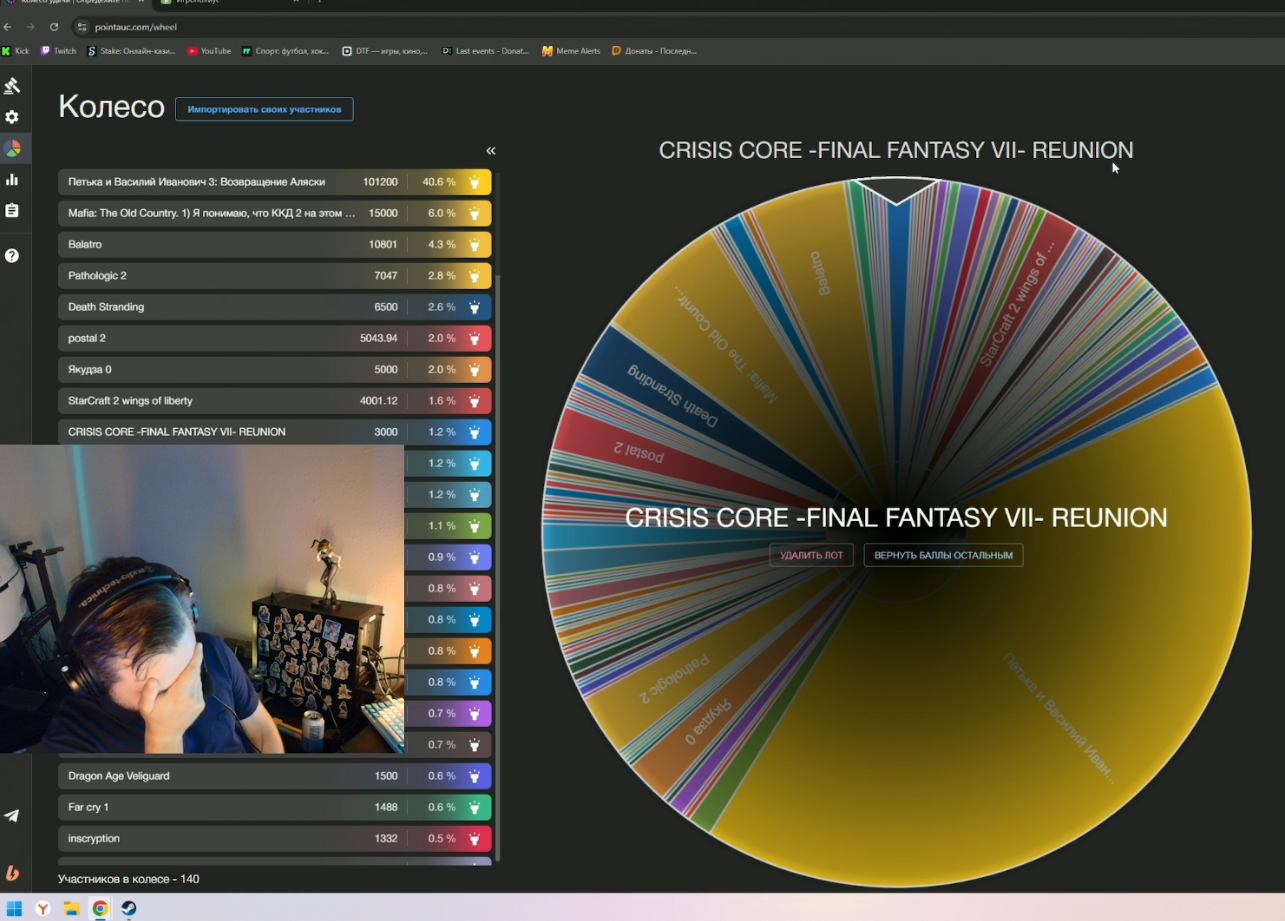This screenshot has height=921, width=1285.
Task: Open Yandex Browser from the taskbar
Action: [43, 908]
